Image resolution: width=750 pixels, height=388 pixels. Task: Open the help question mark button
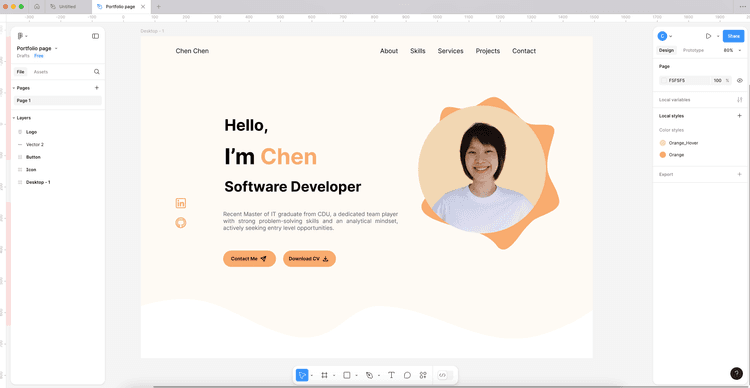[x=736, y=374]
